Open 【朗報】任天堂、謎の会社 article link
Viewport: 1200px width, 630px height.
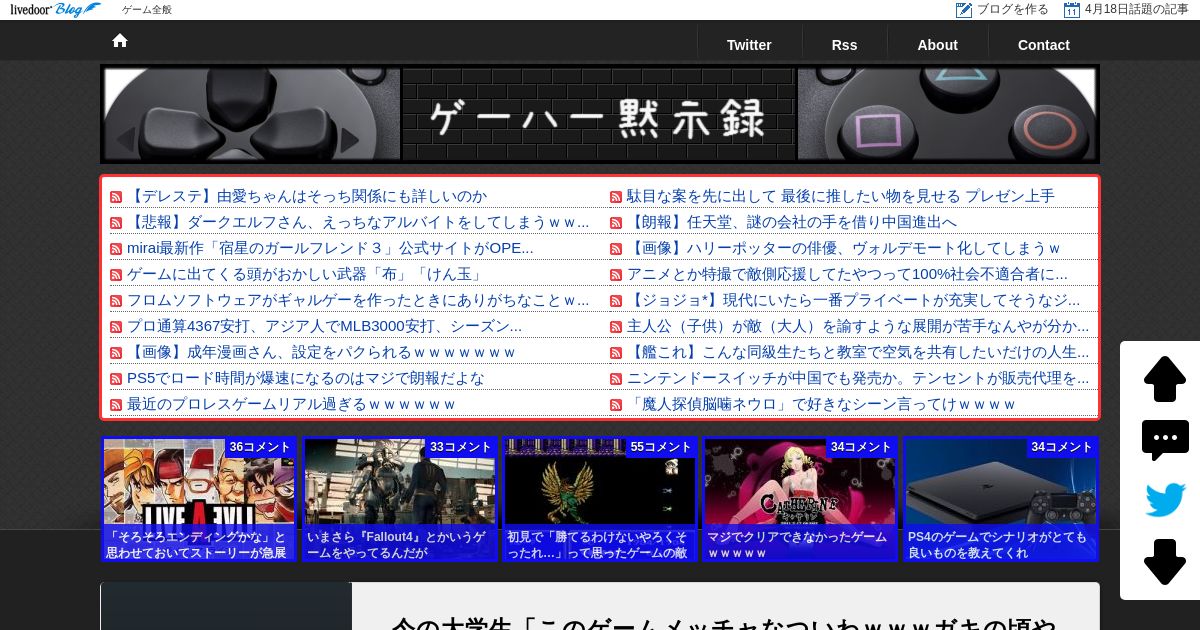(792, 222)
